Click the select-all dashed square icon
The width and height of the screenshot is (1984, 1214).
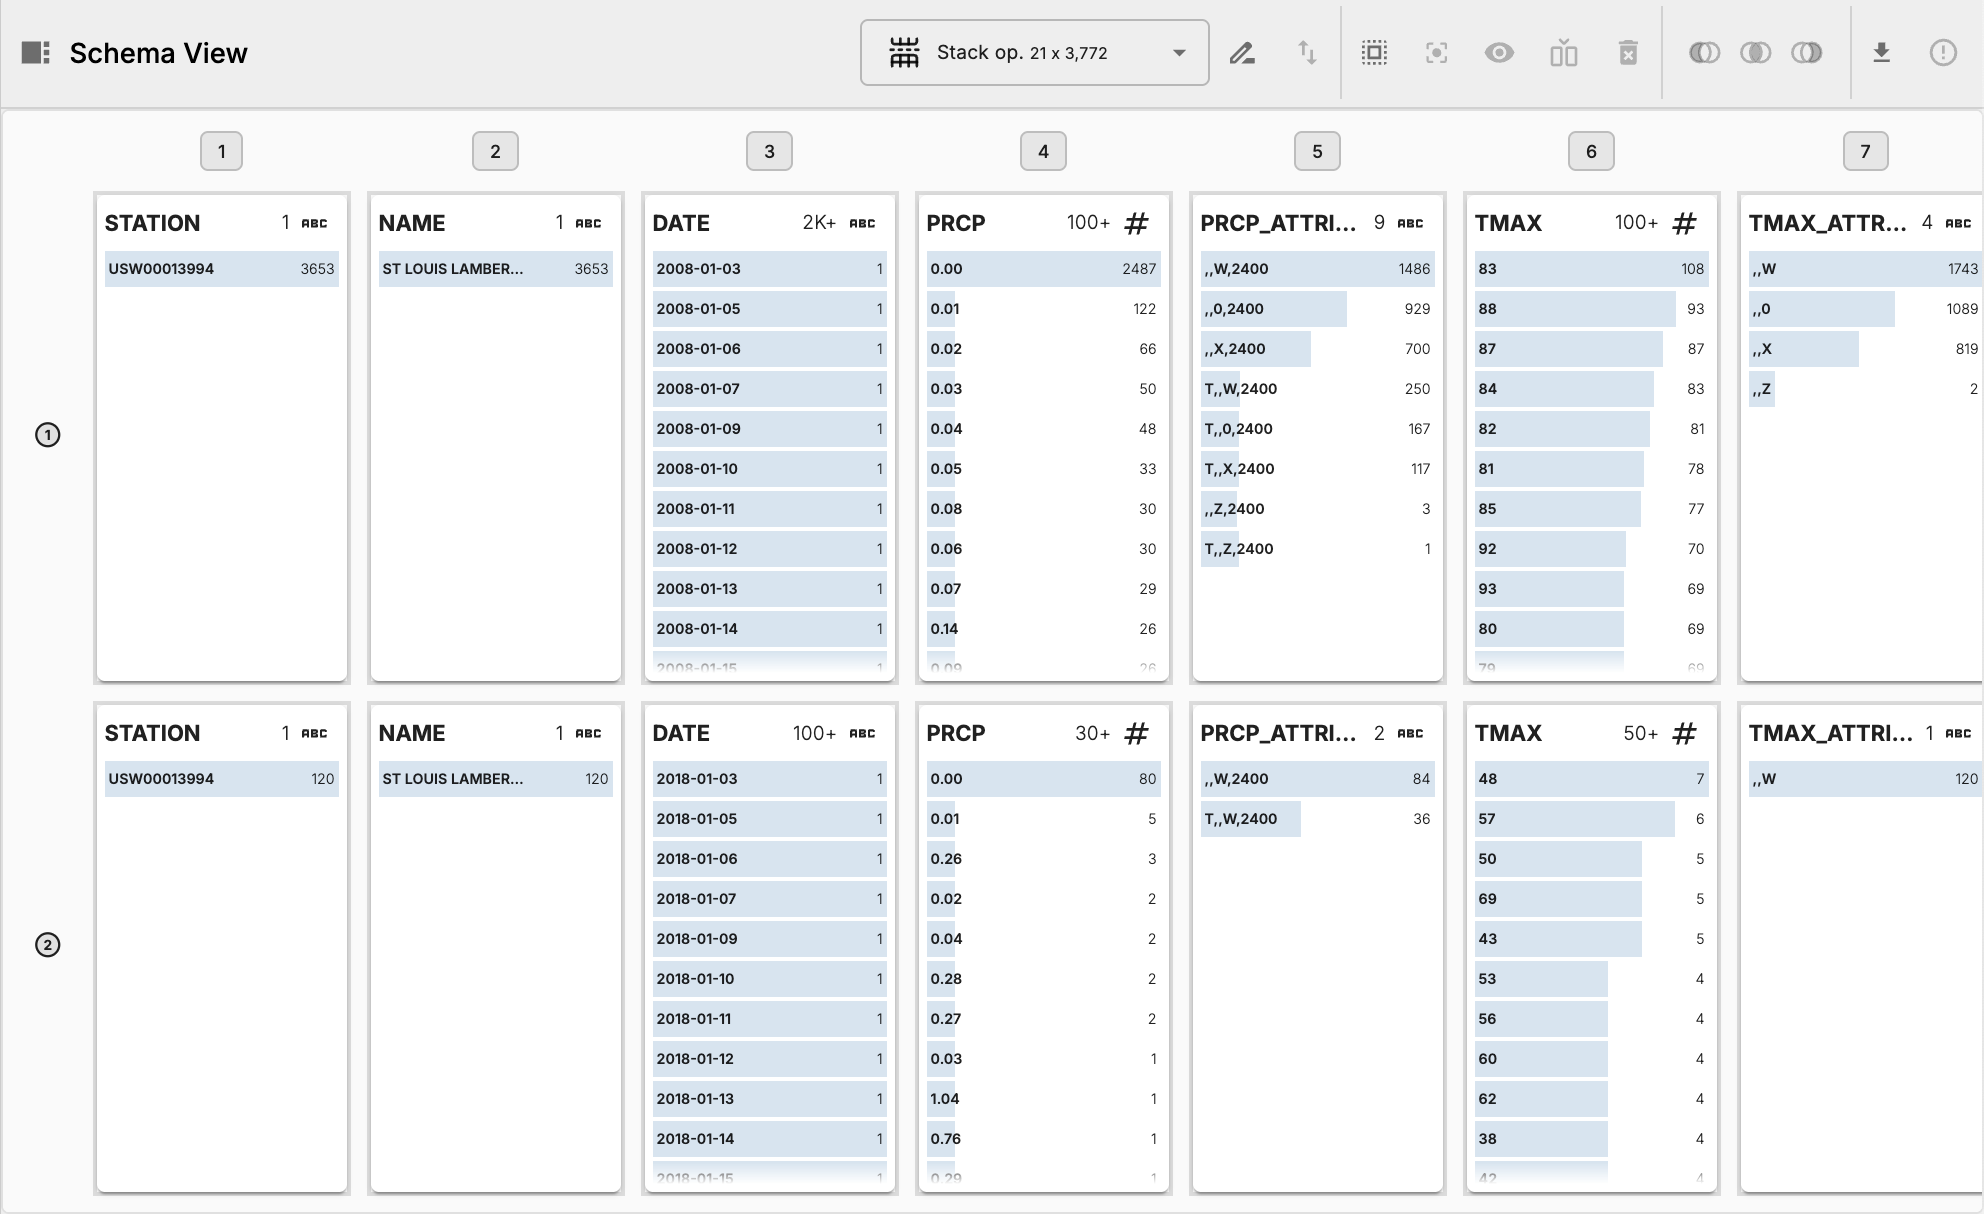[x=1375, y=53]
